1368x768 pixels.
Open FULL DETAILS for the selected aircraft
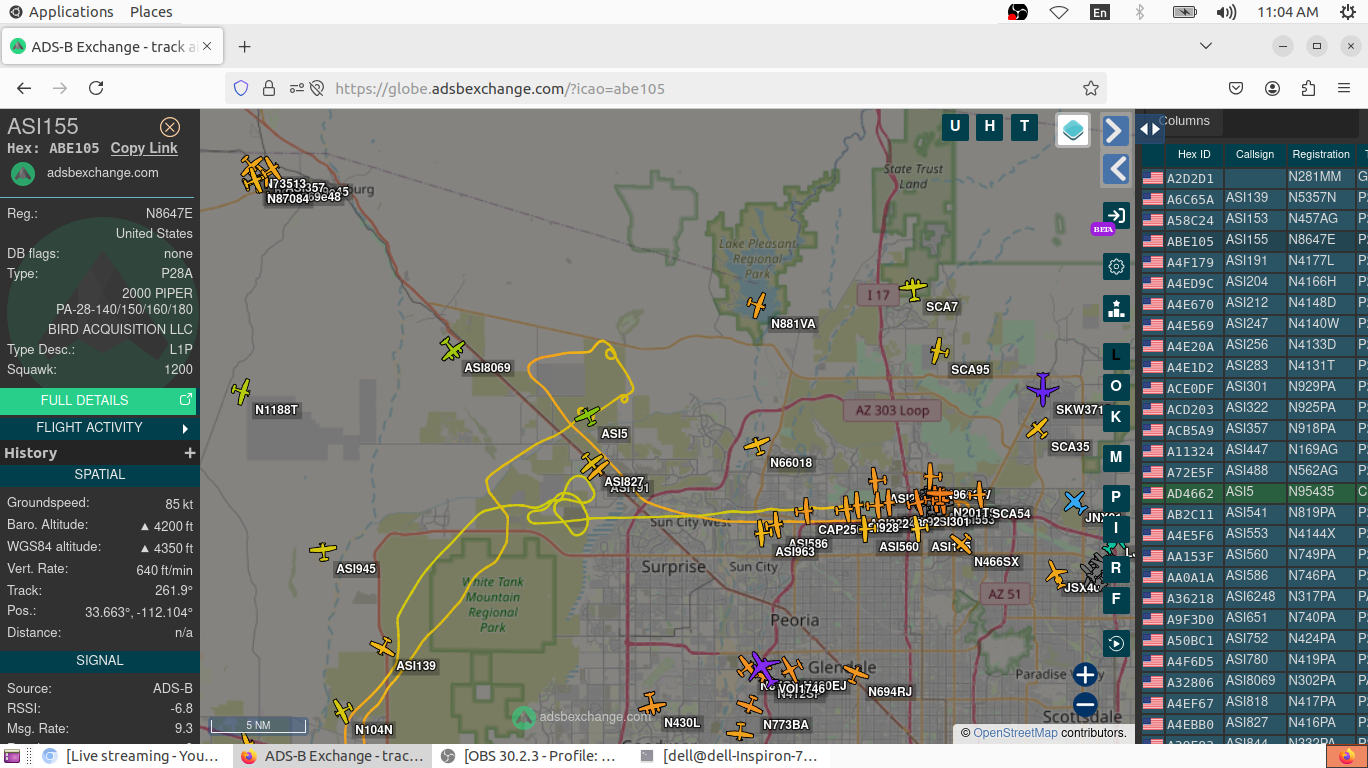pos(98,400)
